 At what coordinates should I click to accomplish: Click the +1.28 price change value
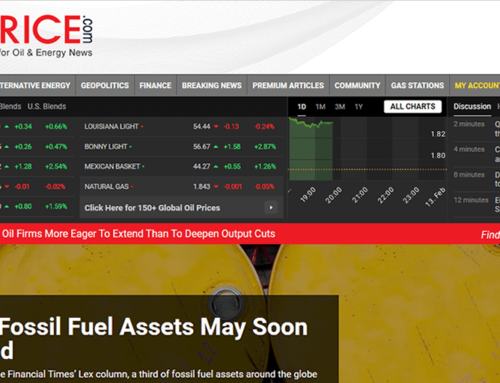click(23, 166)
